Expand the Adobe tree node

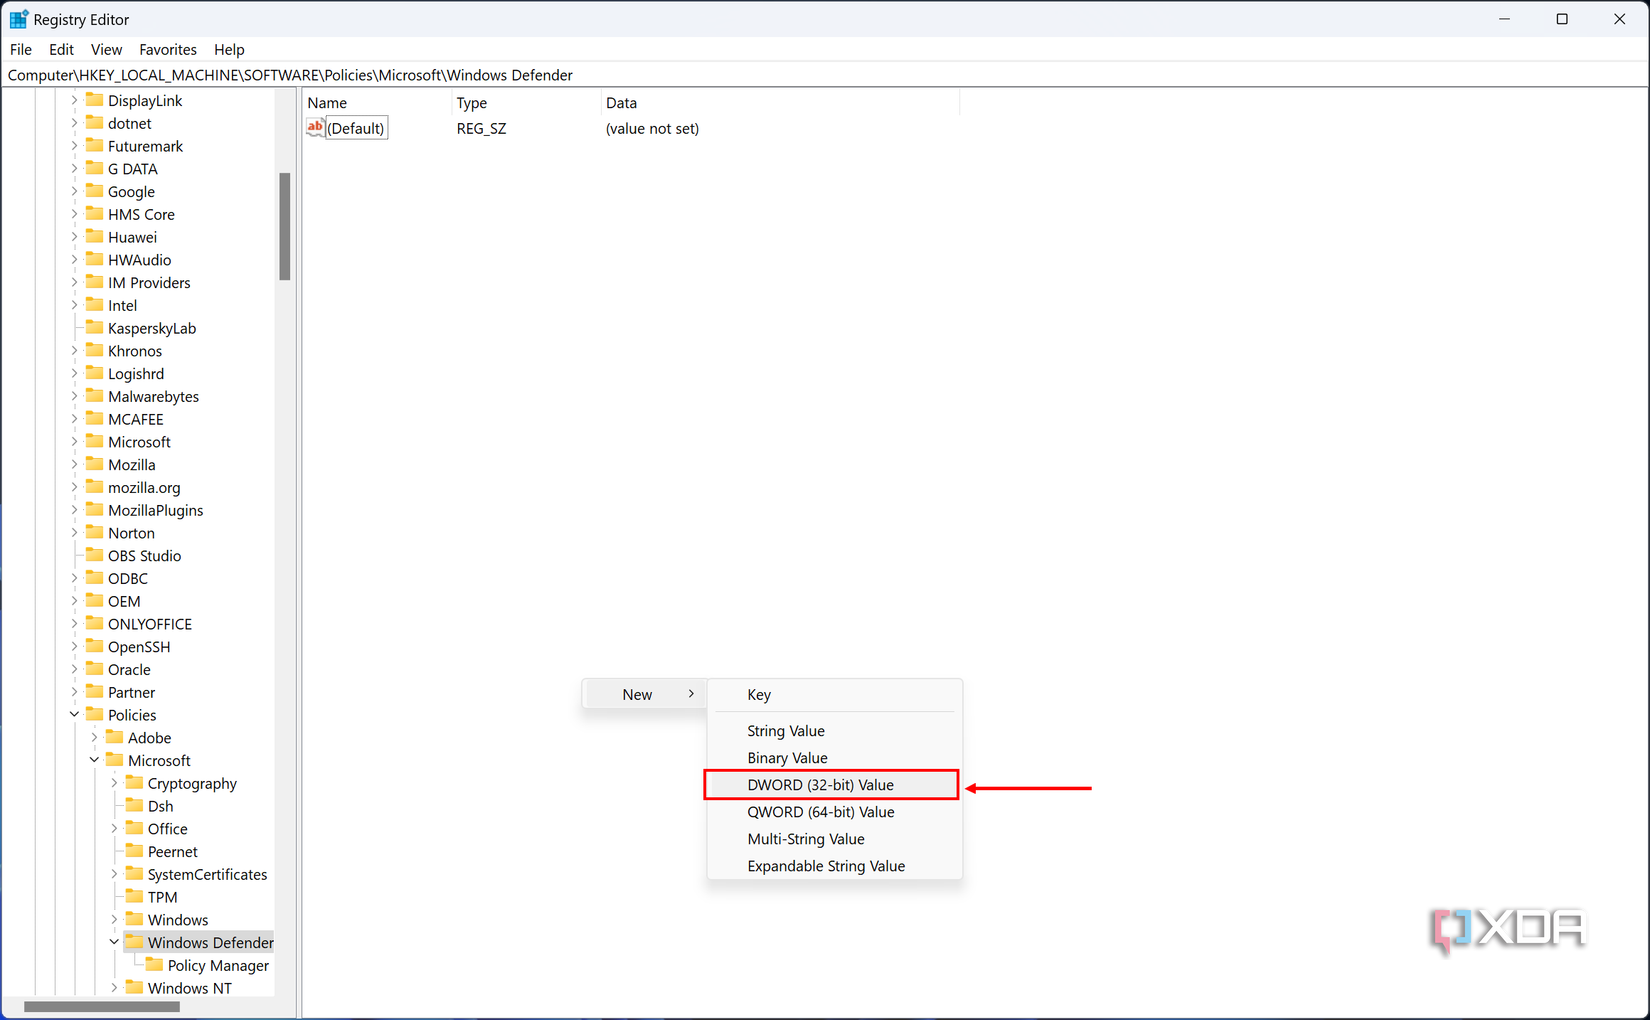point(94,737)
